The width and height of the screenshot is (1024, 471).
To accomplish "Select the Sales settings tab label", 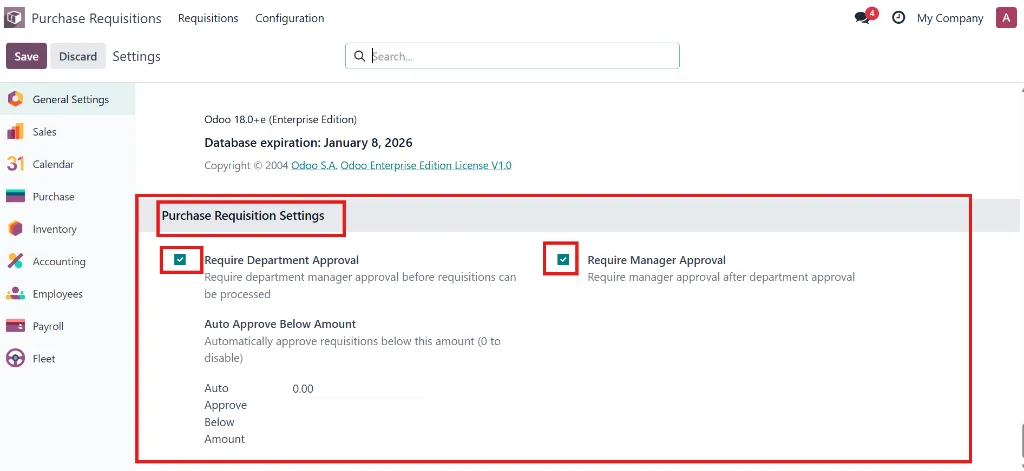I will [44, 131].
